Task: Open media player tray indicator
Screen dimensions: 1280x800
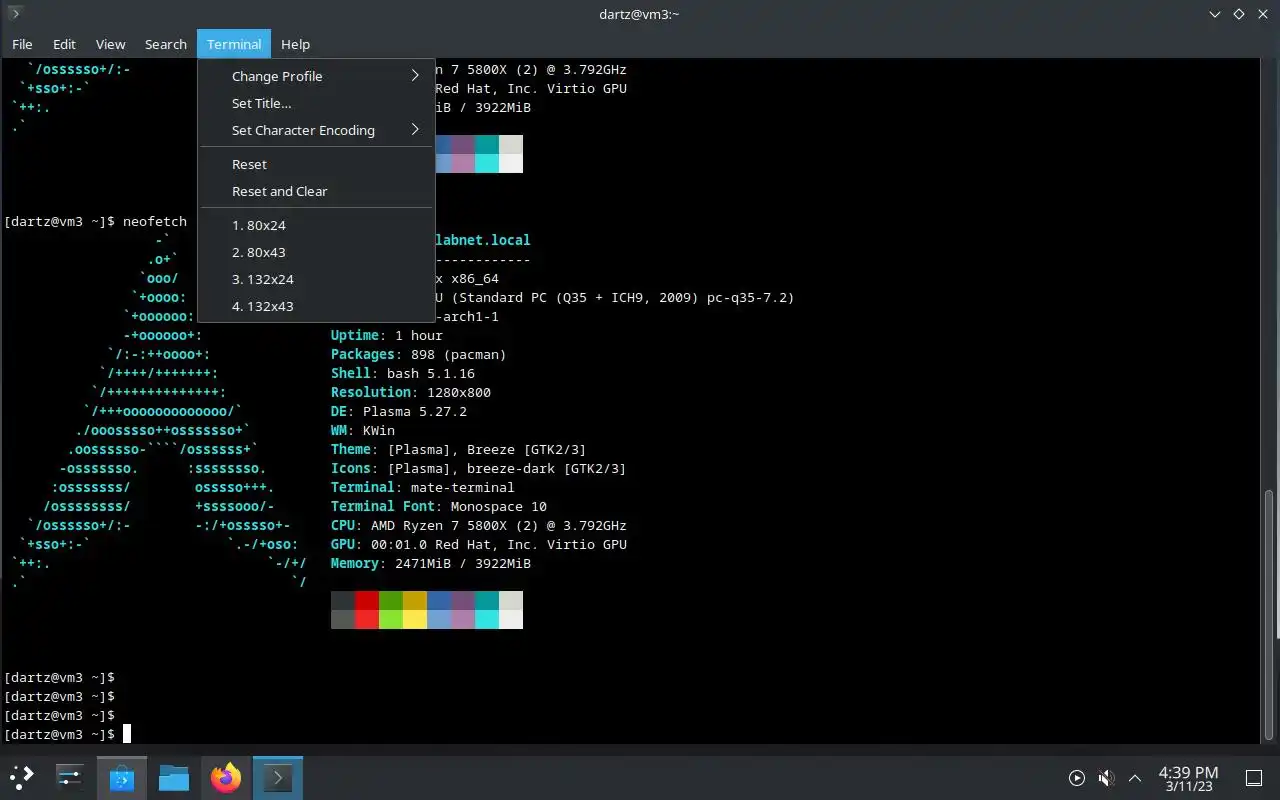Action: click(1077, 777)
